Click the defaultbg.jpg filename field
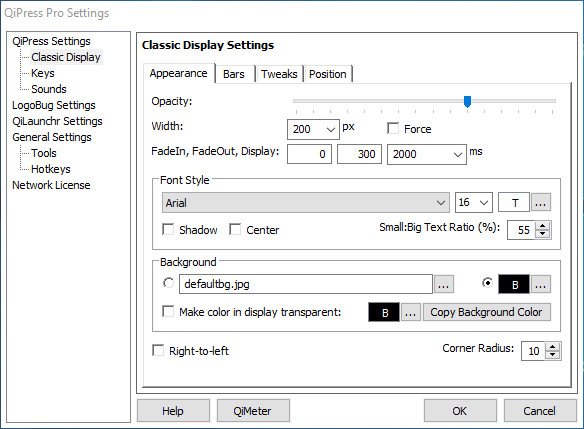This screenshot has height=429, width=584. [306, 285]
